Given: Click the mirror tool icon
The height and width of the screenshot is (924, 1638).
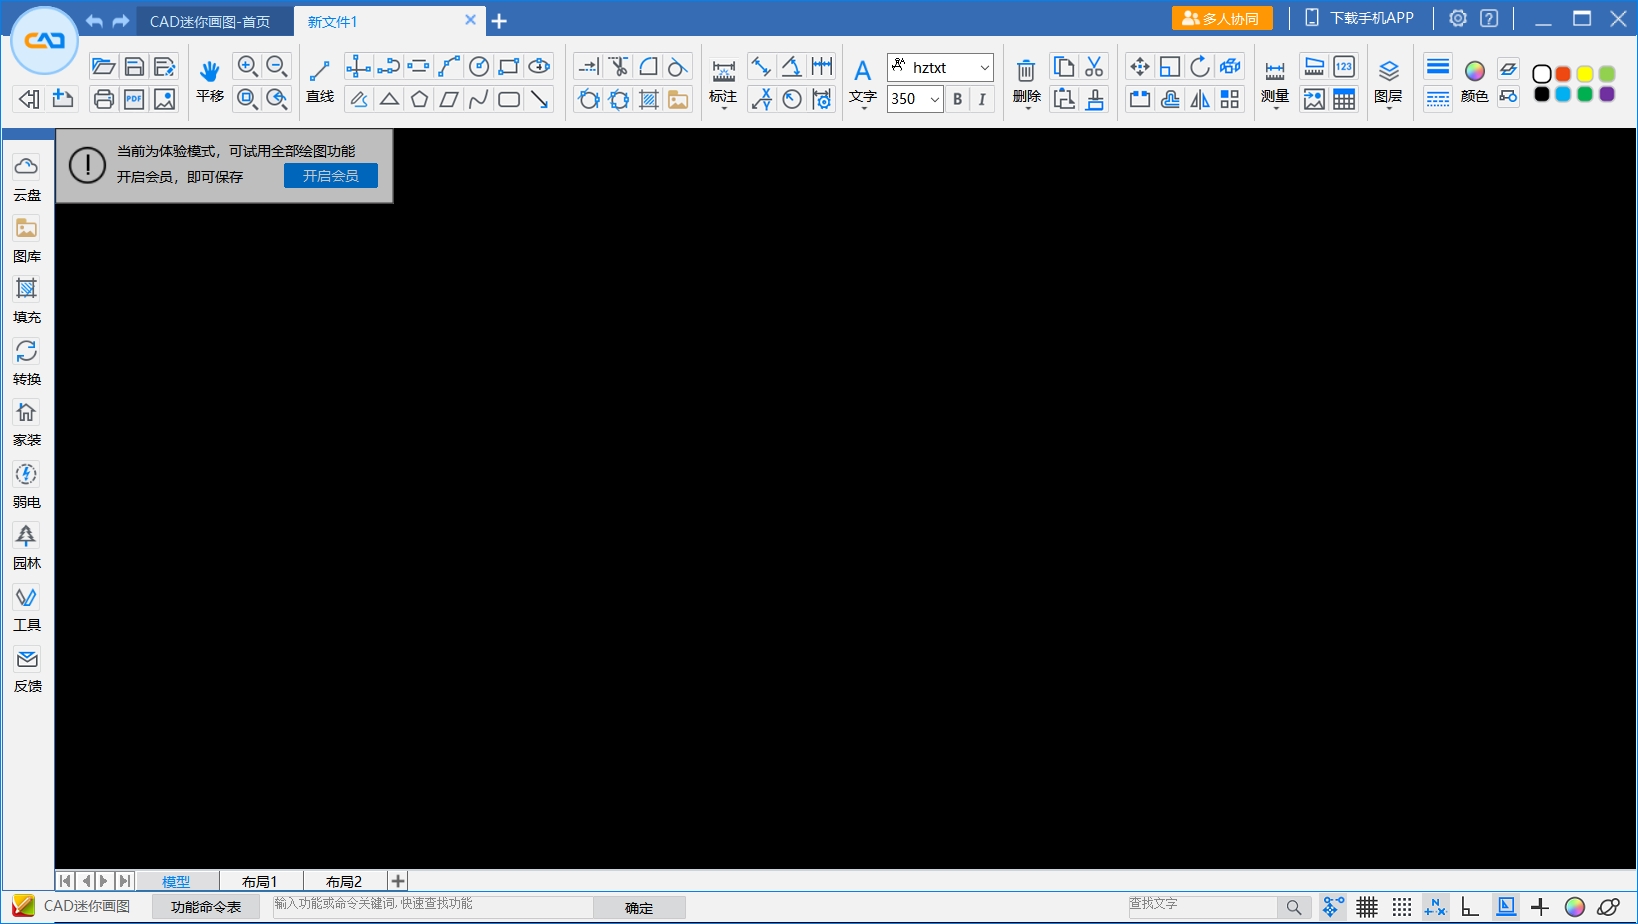Looking at the screenshot, I should coord(1200,99).
